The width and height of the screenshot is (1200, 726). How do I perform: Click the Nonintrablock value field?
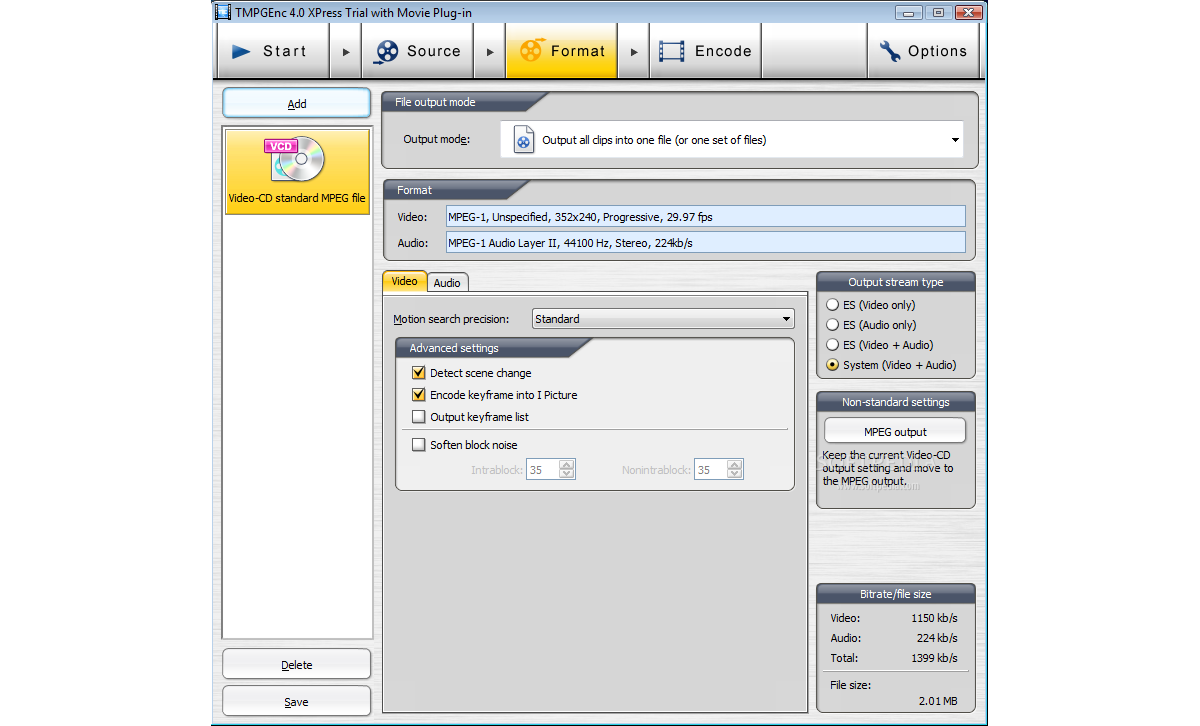click(710, 470)
